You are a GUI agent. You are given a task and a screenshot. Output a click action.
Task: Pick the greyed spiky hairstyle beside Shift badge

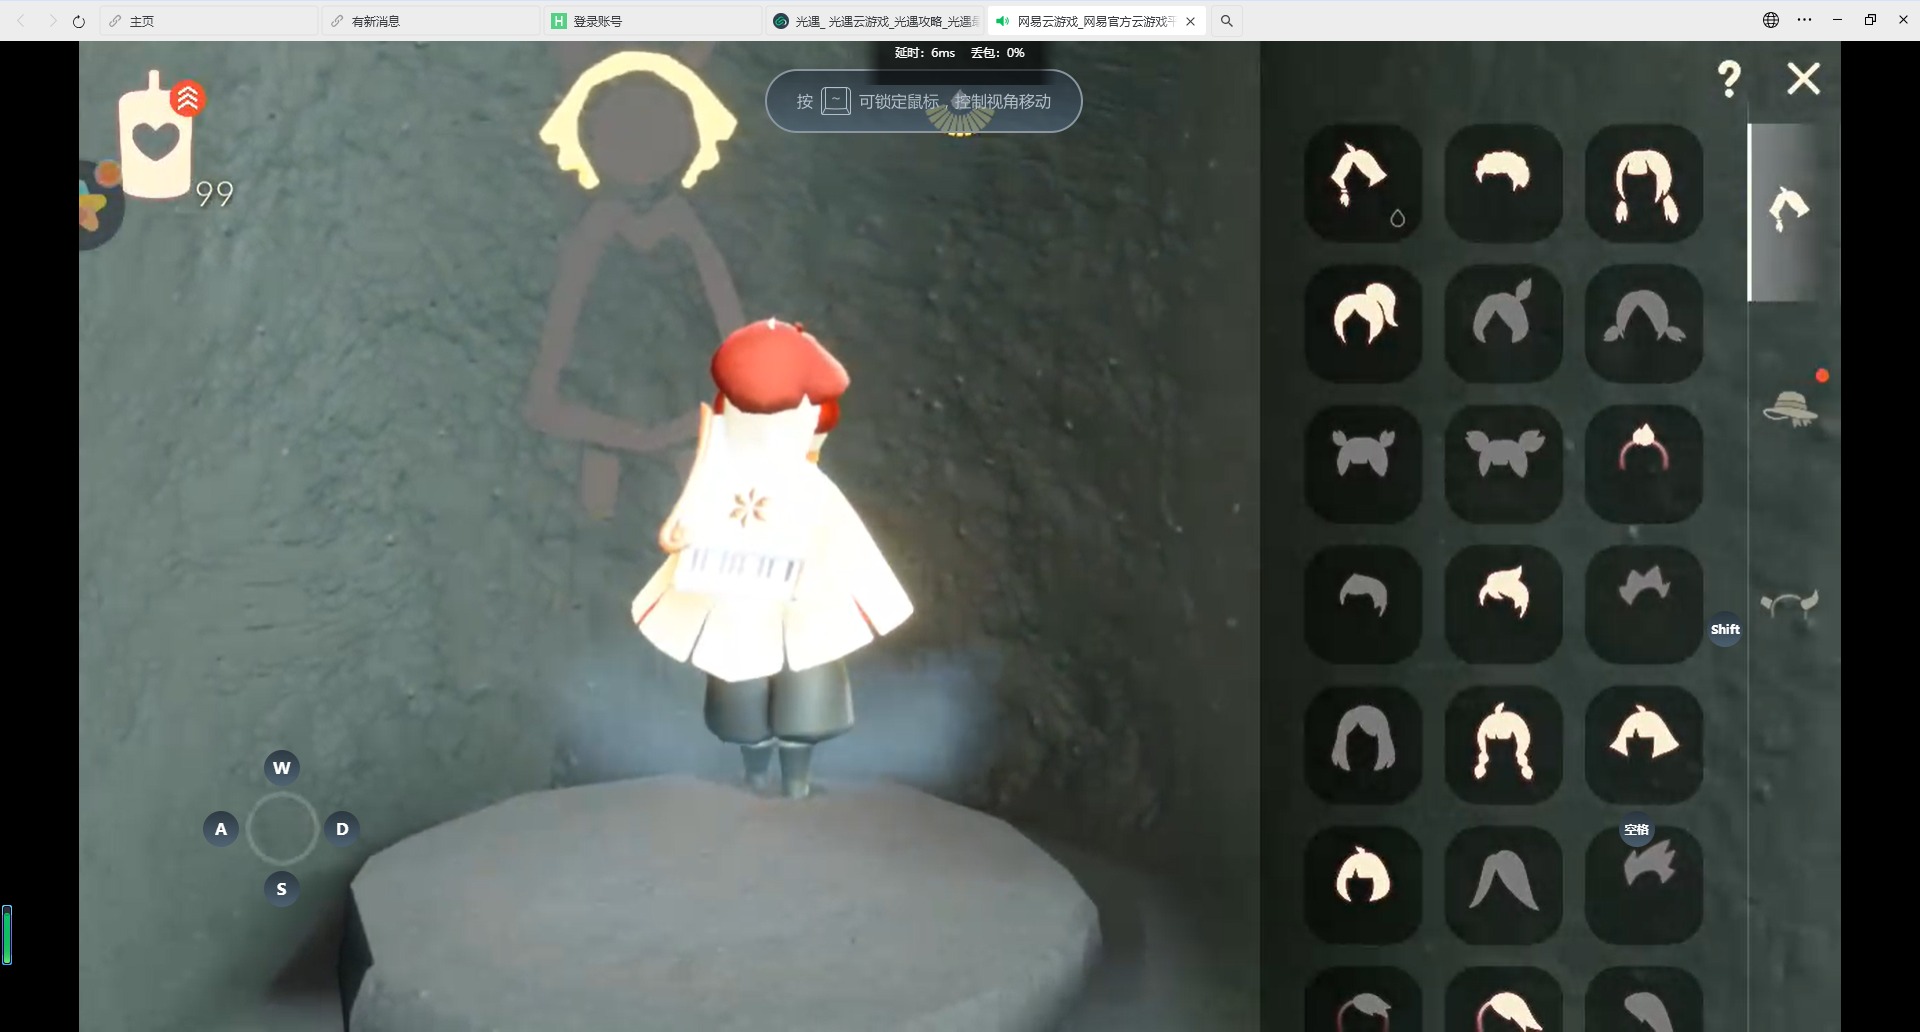point(1644,604)
